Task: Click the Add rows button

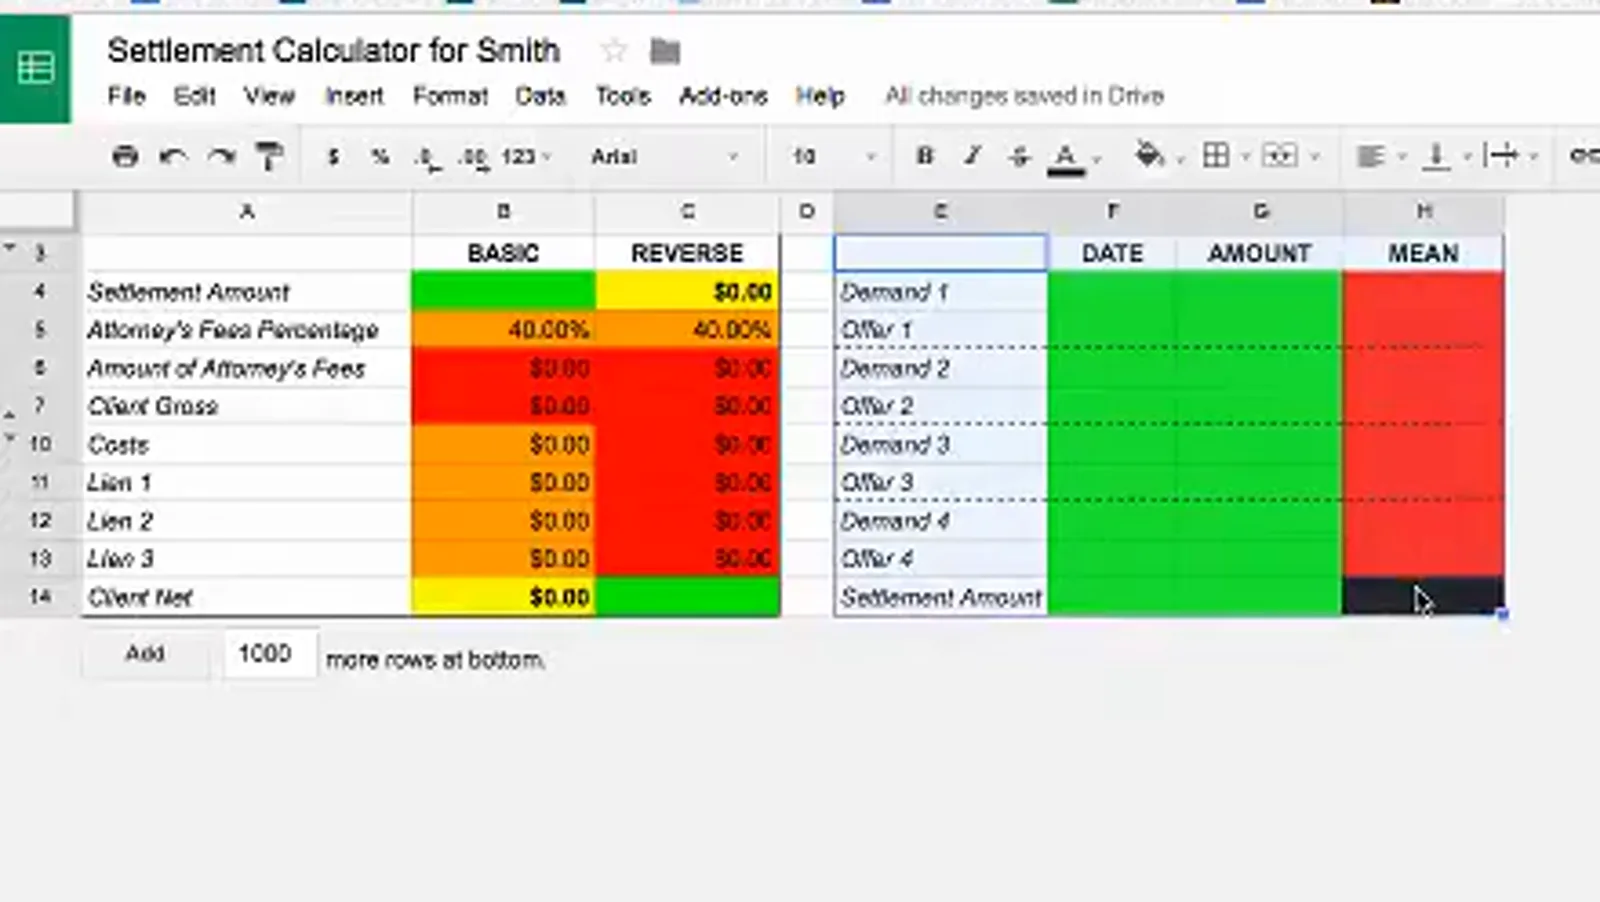Action: point(145,654)
